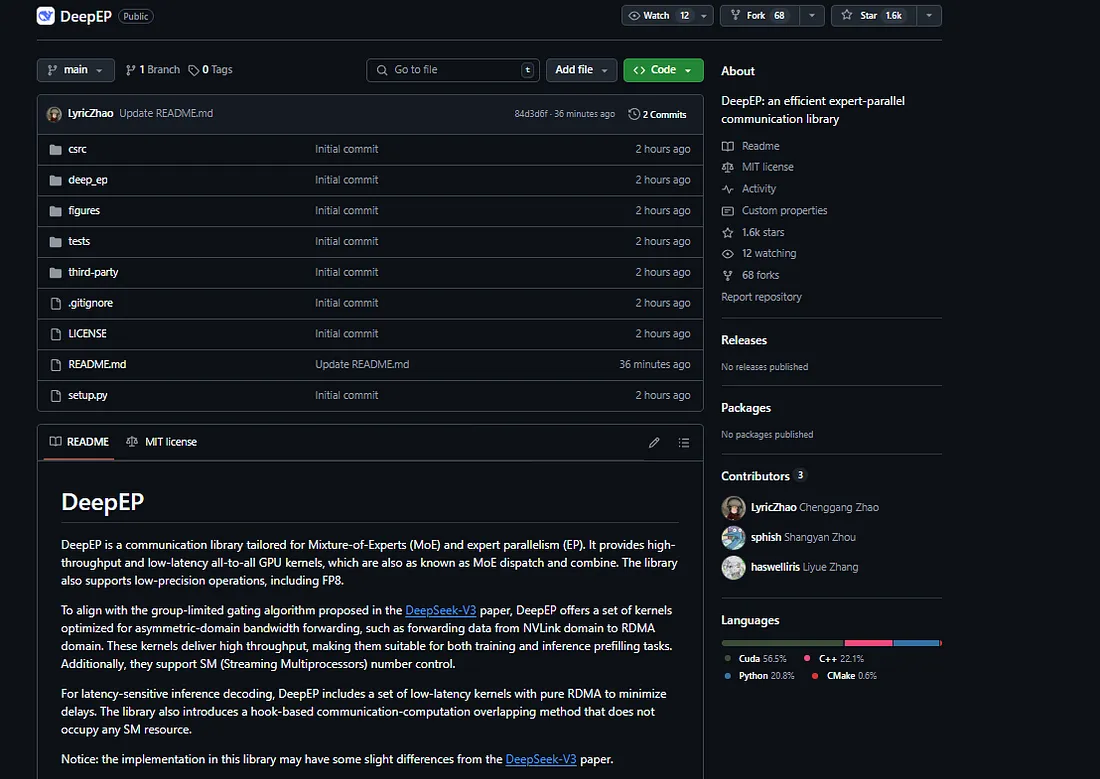Click haswelliris's contributor avatar
The image size is (1100, 779).
733,568
